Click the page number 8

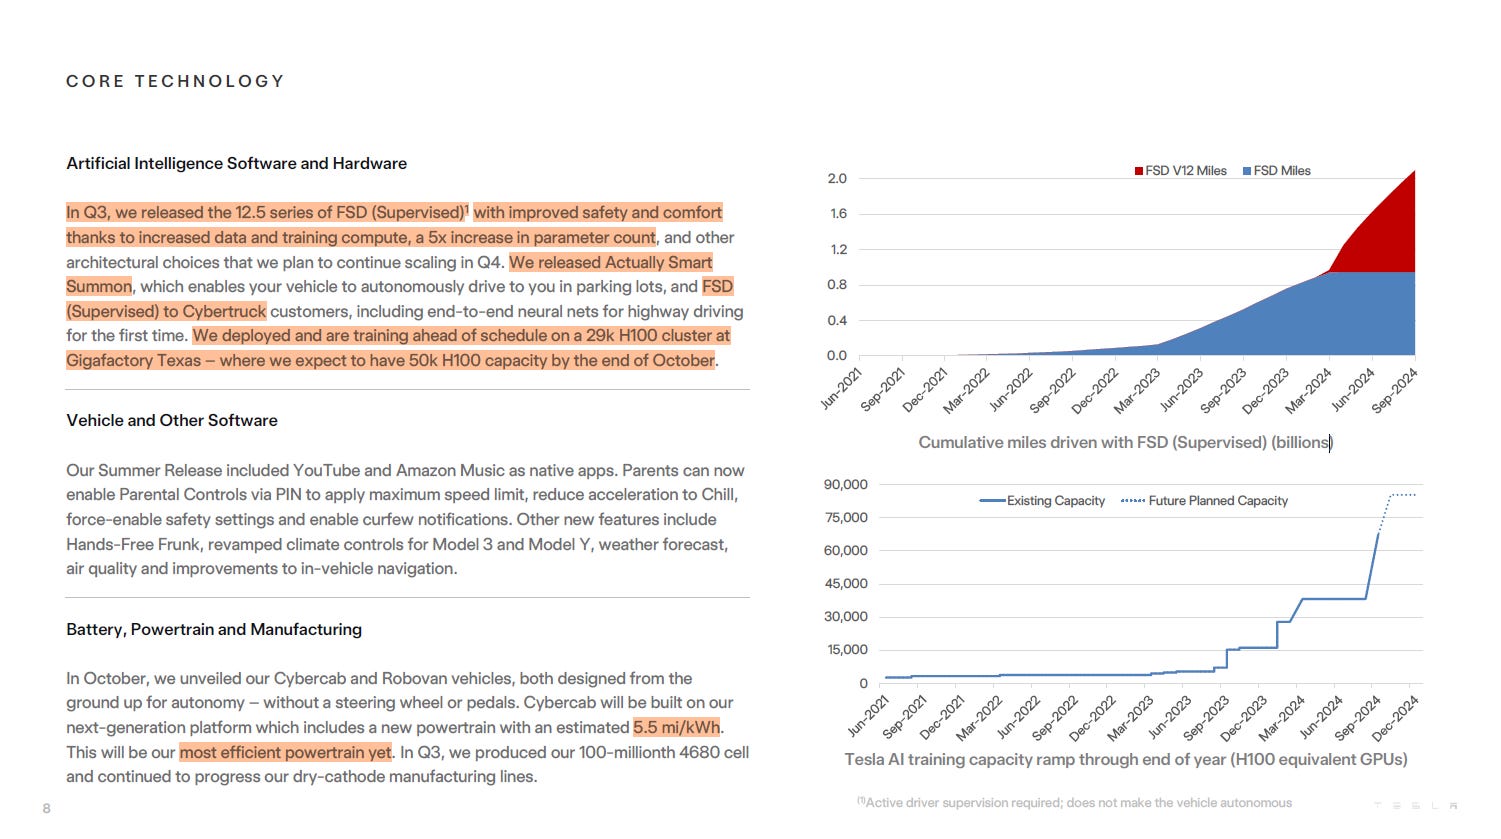click(46, 808)
